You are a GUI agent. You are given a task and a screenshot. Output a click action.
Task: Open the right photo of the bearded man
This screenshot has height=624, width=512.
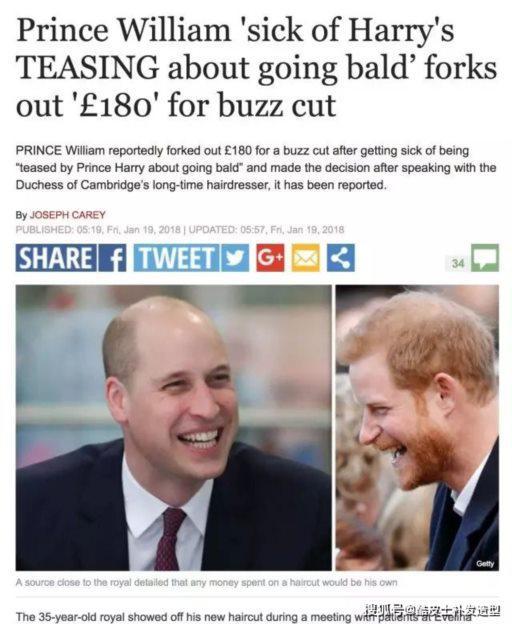(417, 427)
